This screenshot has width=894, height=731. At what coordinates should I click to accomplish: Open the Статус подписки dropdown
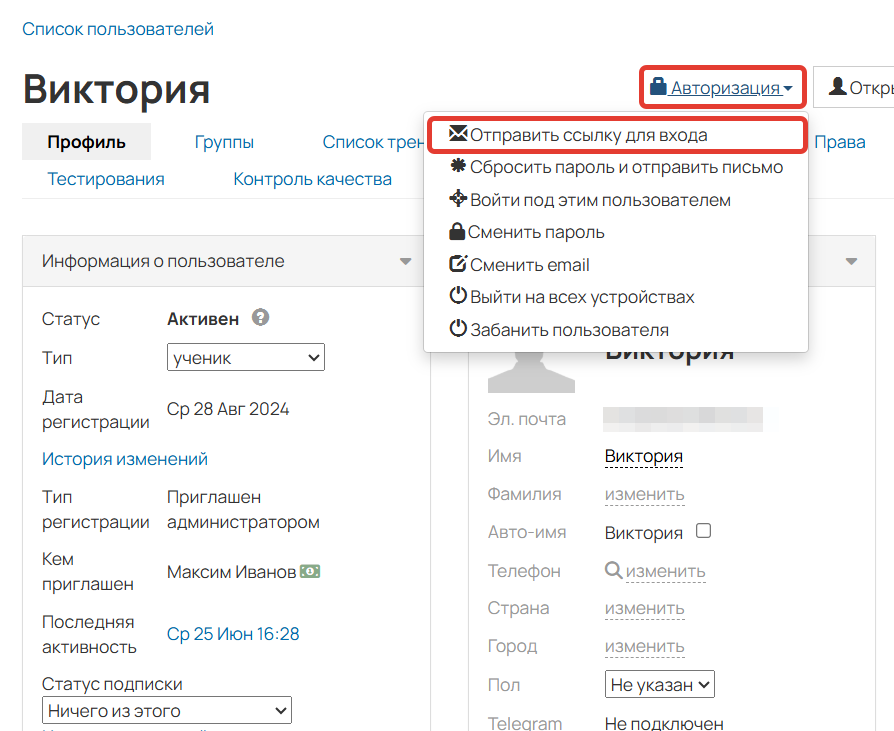tap(166, 710)
